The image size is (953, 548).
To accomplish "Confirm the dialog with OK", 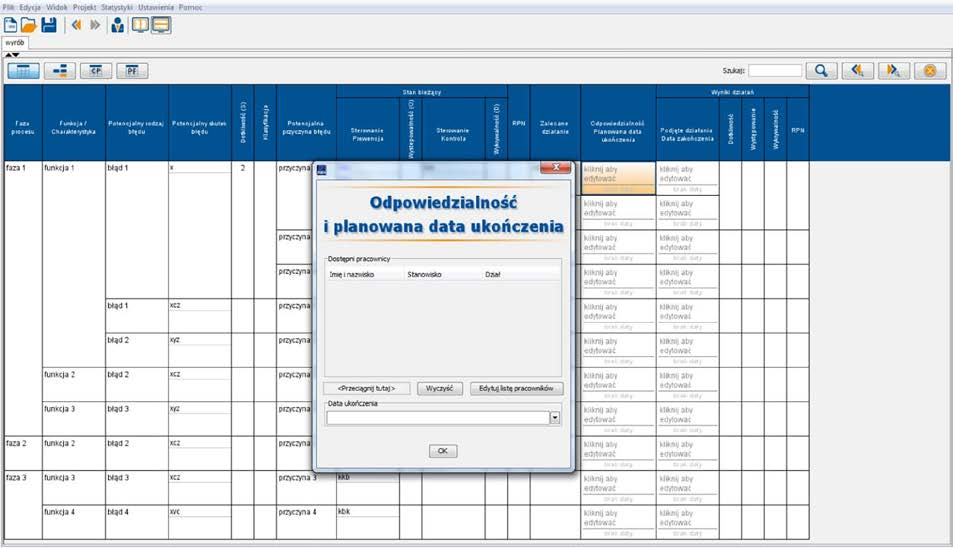I will (442, 451).
